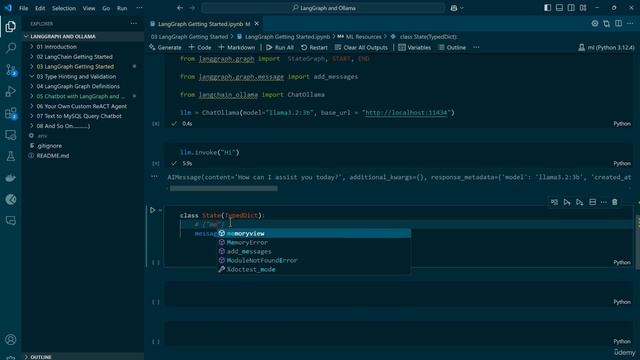Click Execute Above Cells icon in the cell toolbar
The image size is (640, 360).
click(567, 202)
